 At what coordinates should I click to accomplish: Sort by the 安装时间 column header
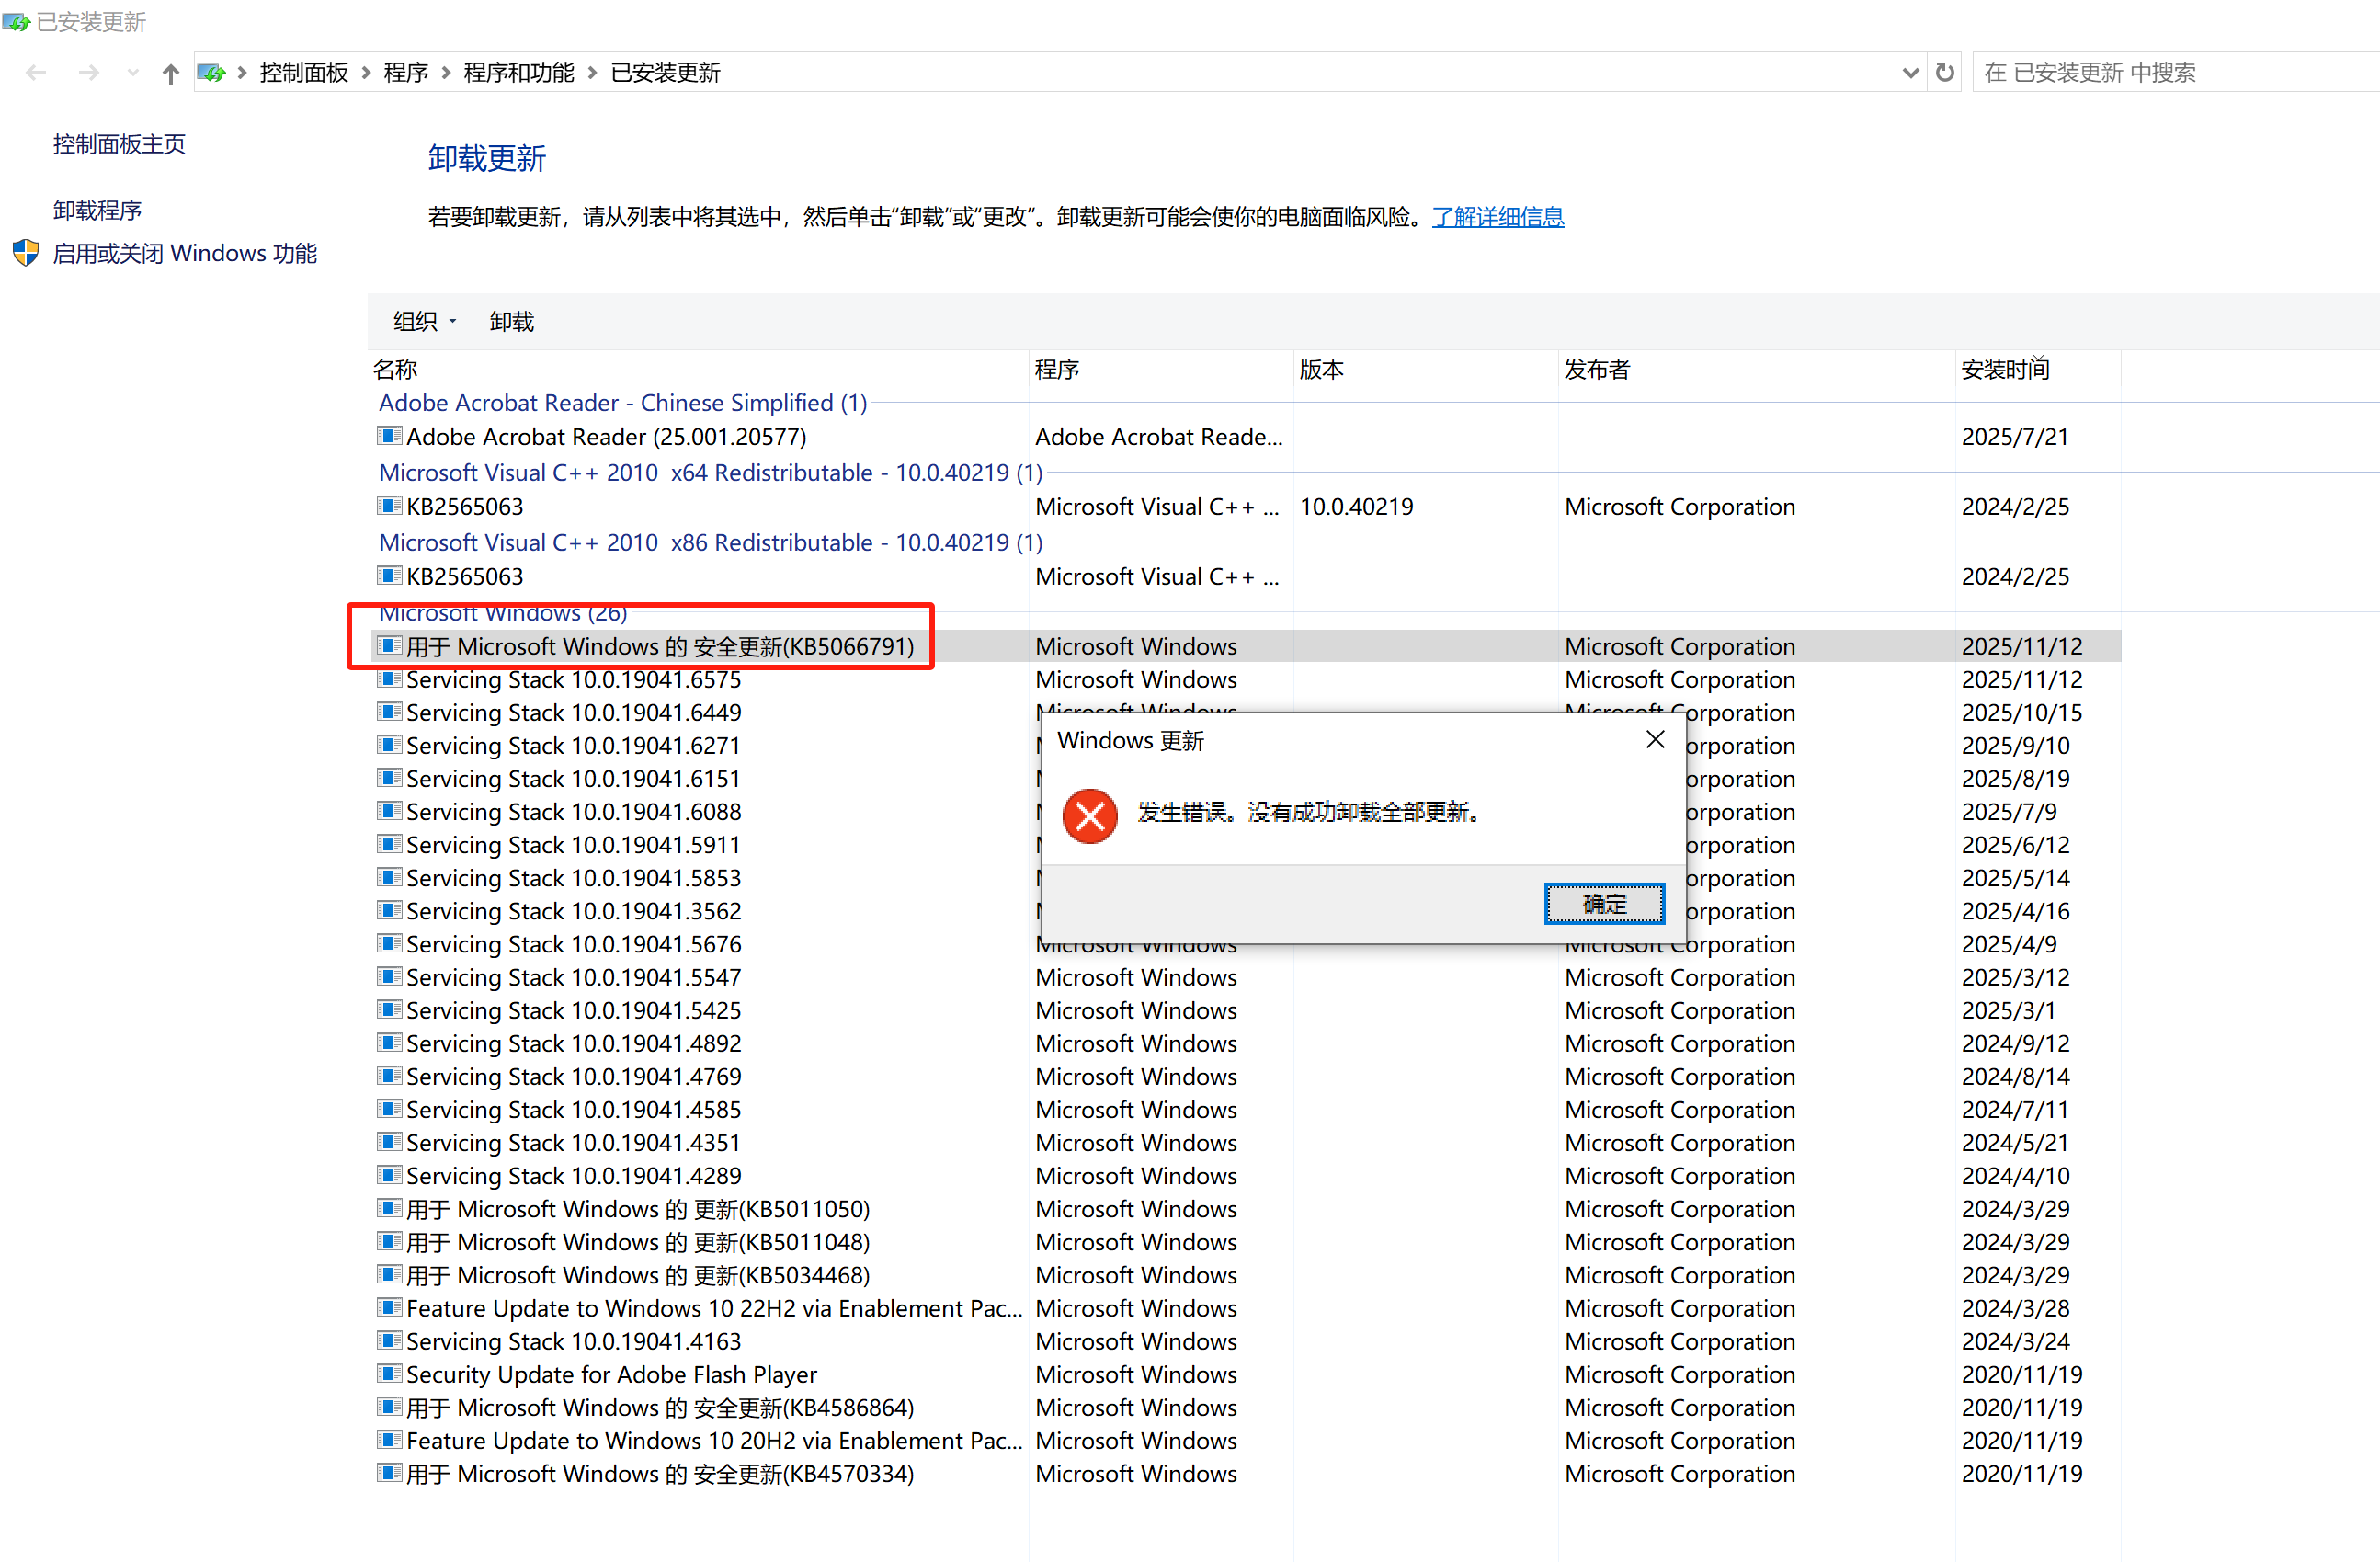point(2004,369)
